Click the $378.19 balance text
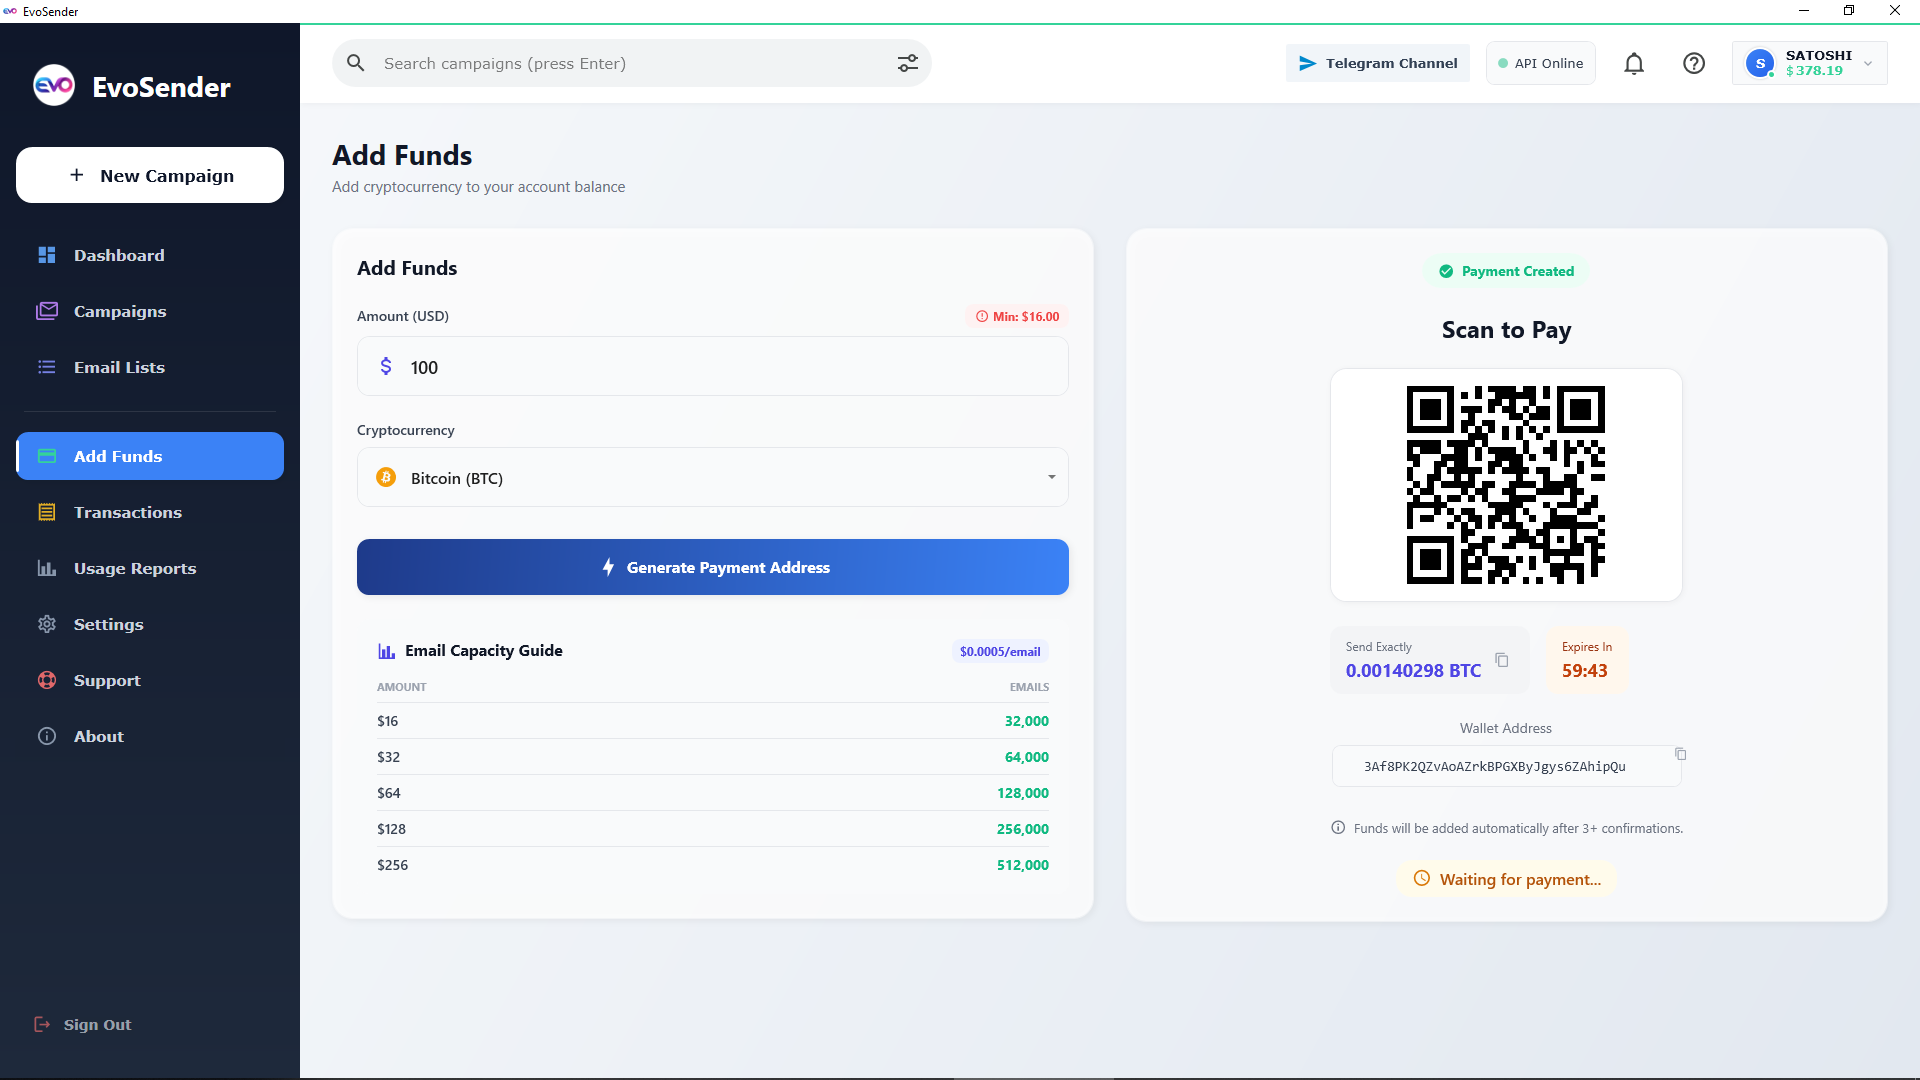 tap(1814, 71)
